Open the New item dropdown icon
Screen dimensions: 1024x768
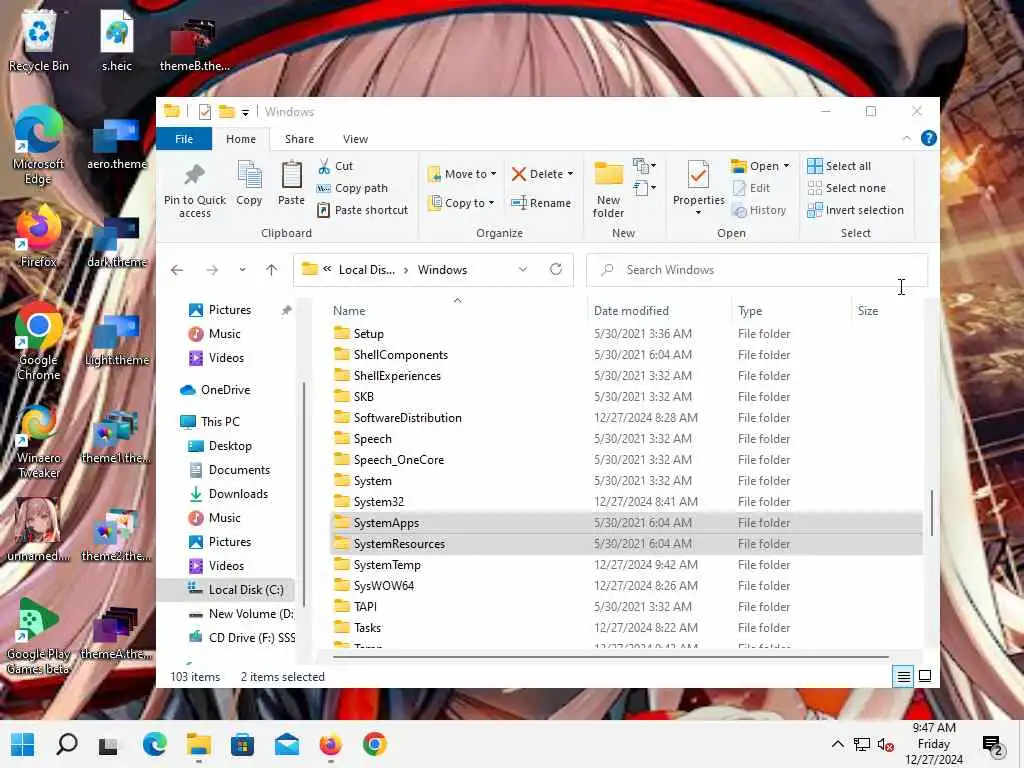click(x=644, y=166)
